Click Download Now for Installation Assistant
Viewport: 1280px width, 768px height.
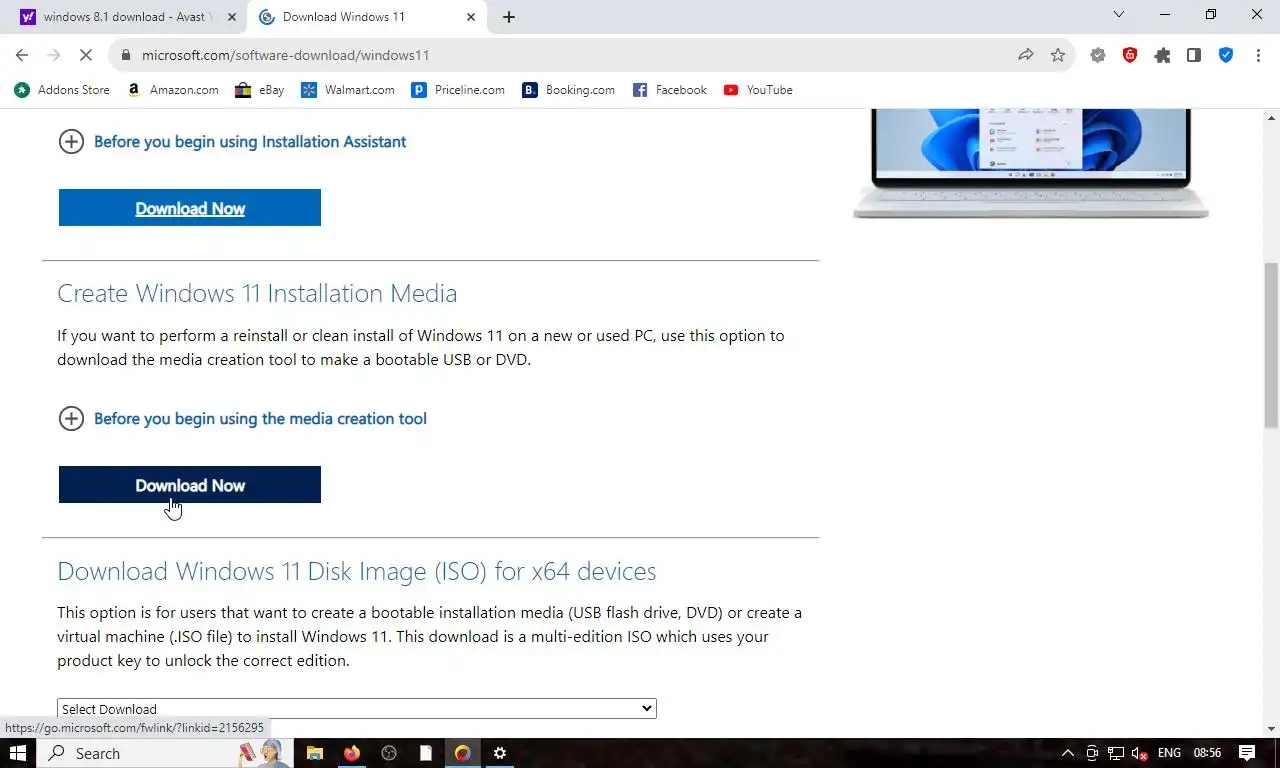point(190,208)
